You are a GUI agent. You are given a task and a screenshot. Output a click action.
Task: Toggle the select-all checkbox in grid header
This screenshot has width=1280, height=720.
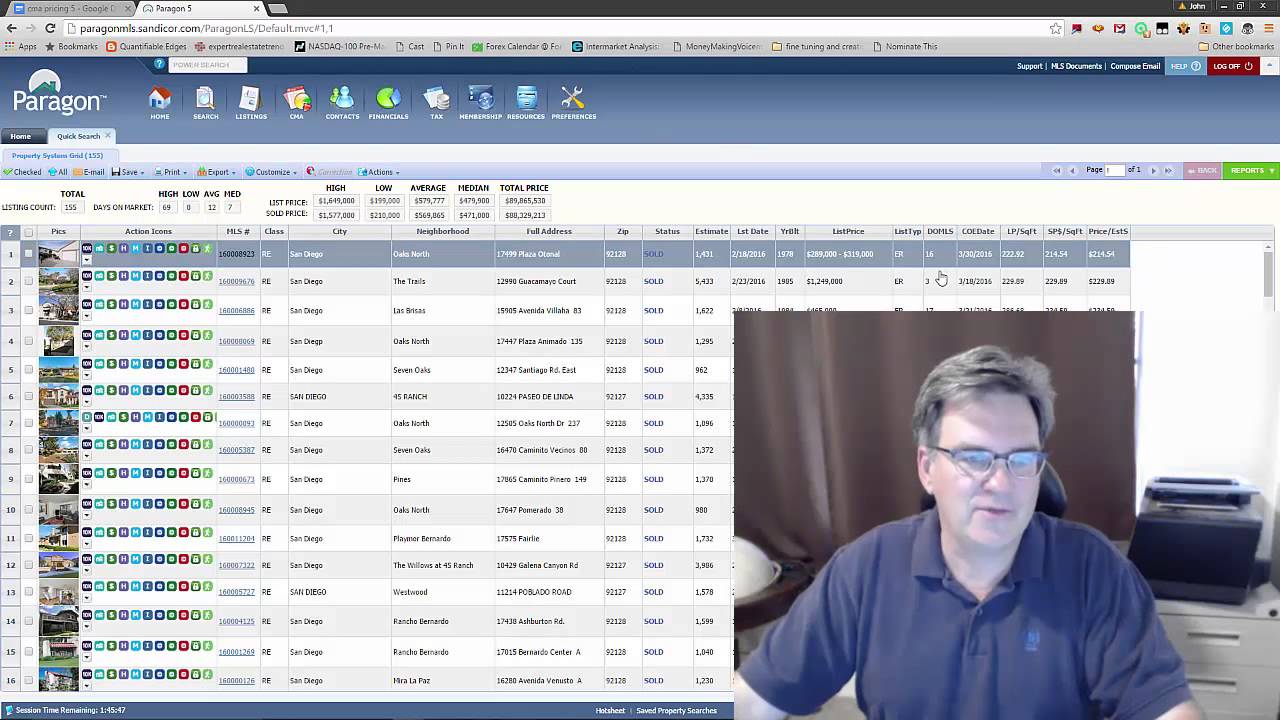(x=28, y=232)
